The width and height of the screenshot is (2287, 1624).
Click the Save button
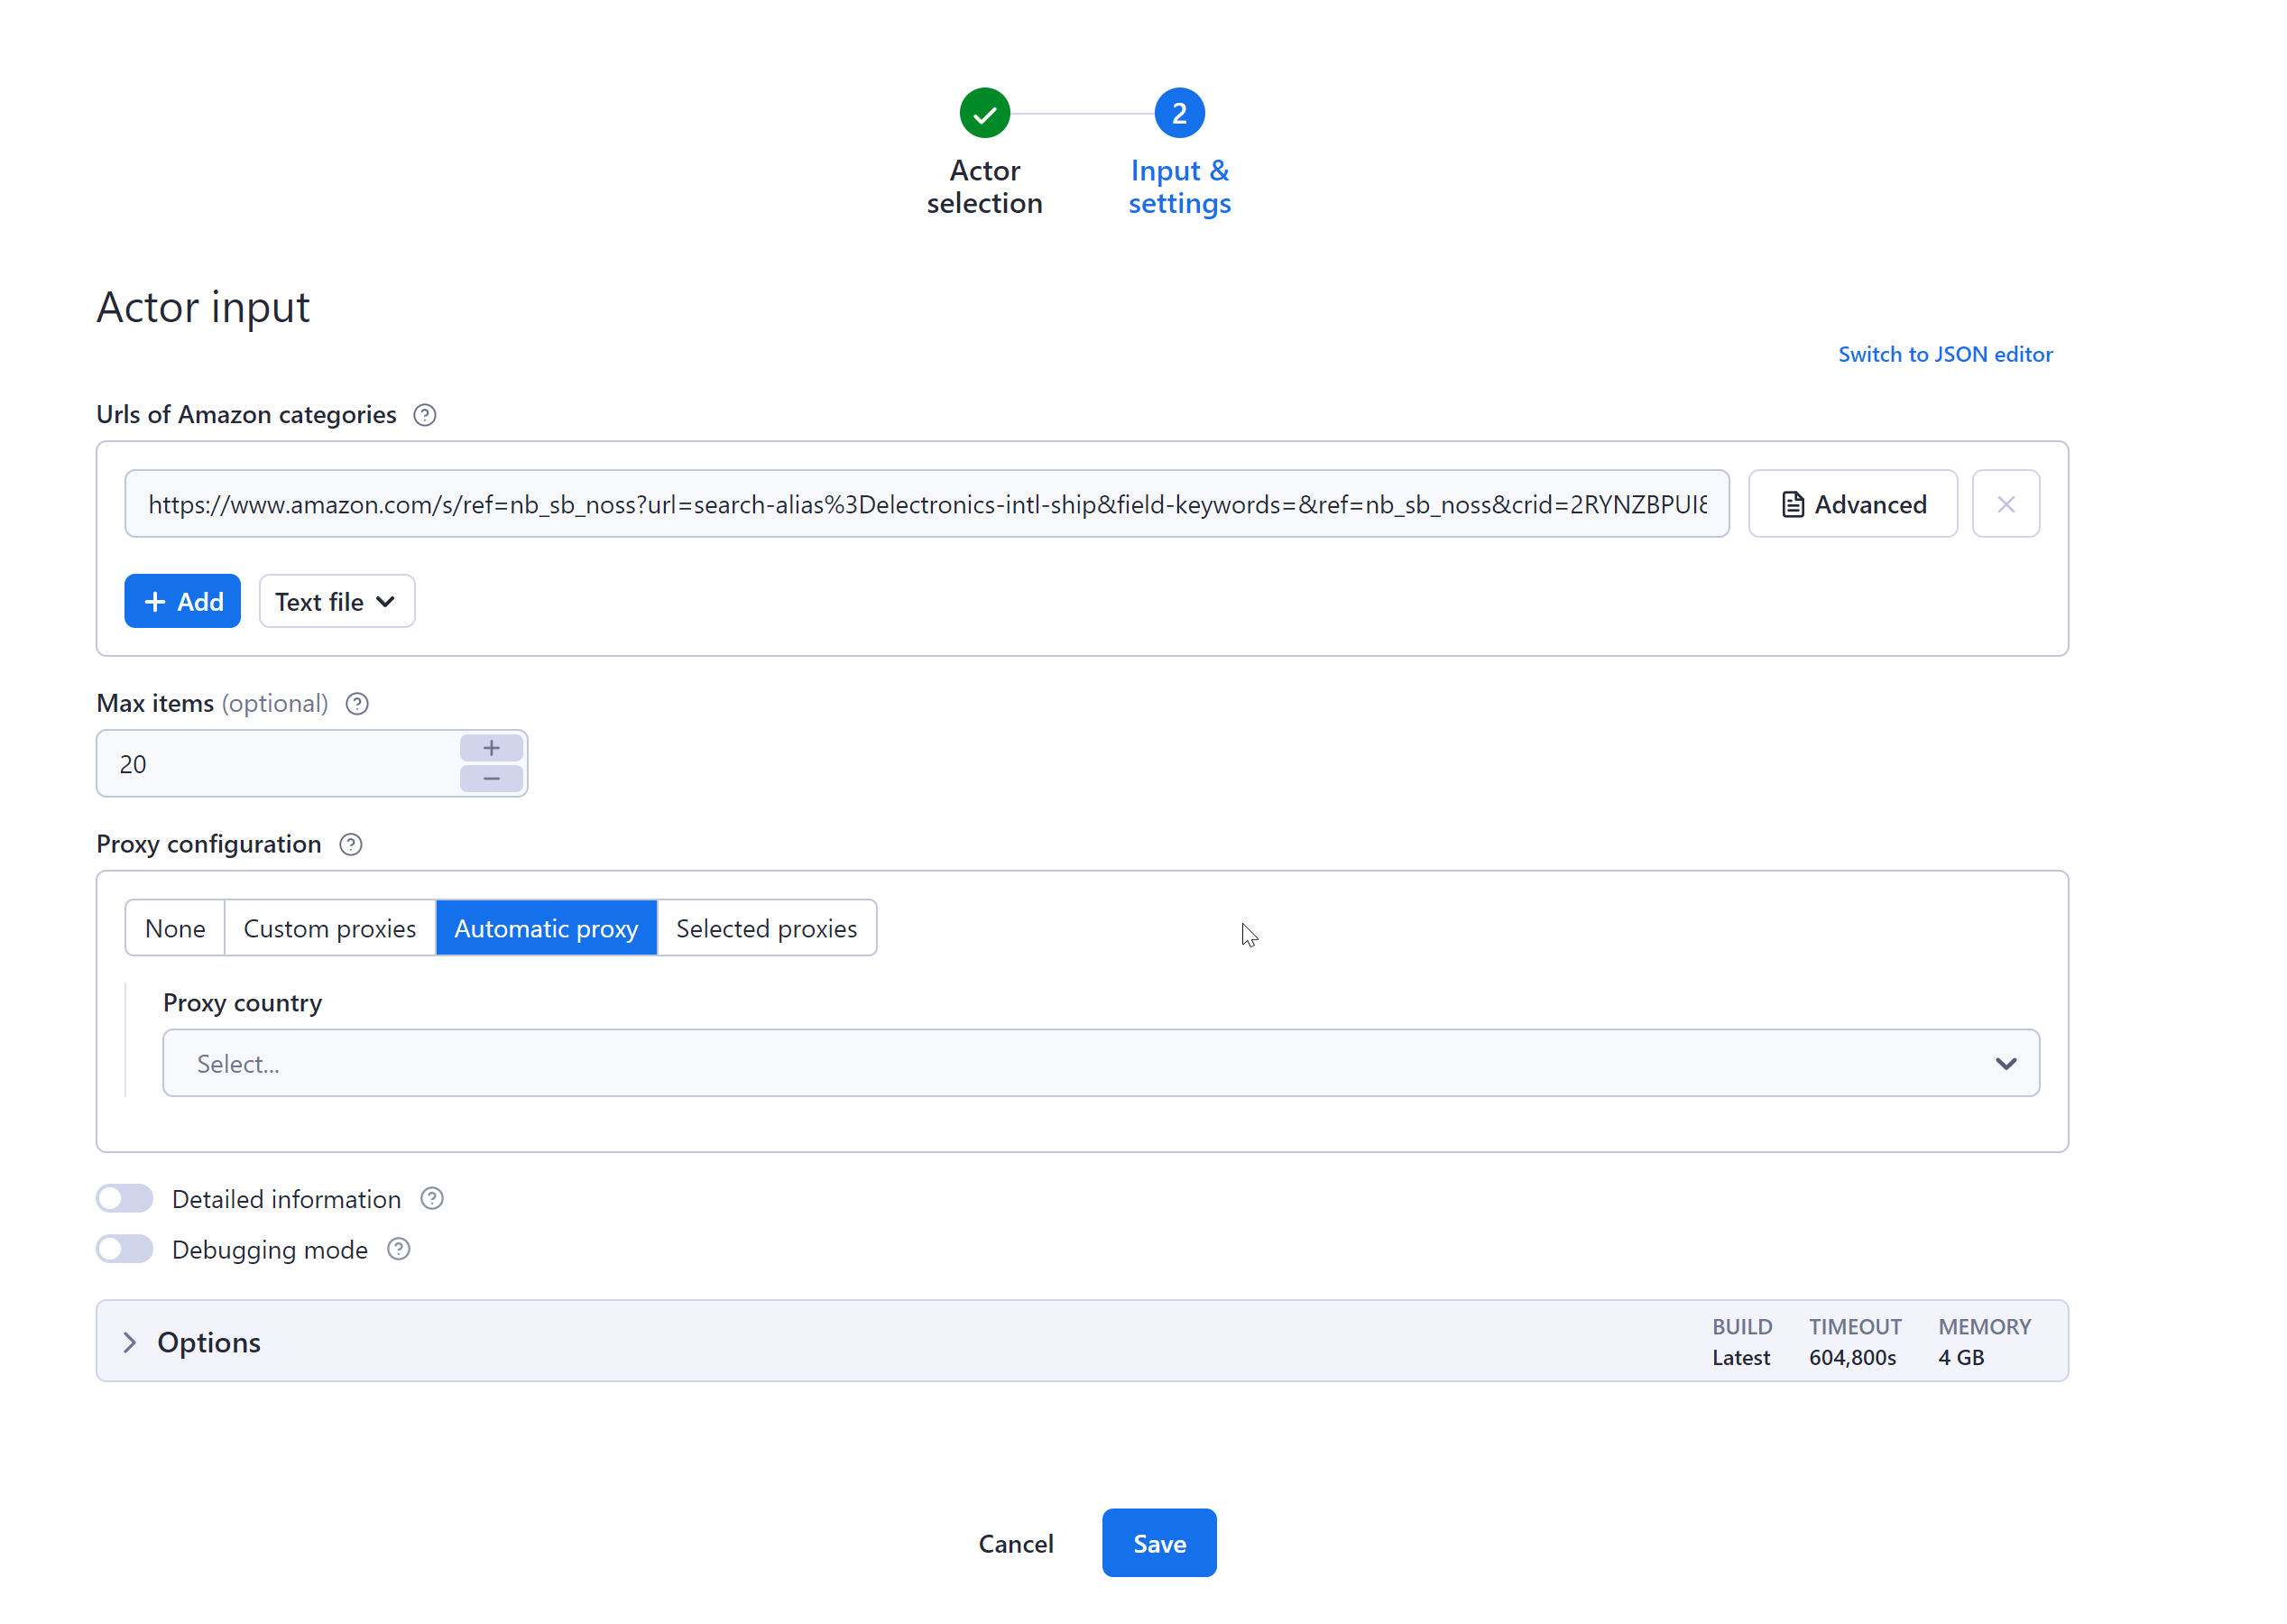coord(1157,1541)
